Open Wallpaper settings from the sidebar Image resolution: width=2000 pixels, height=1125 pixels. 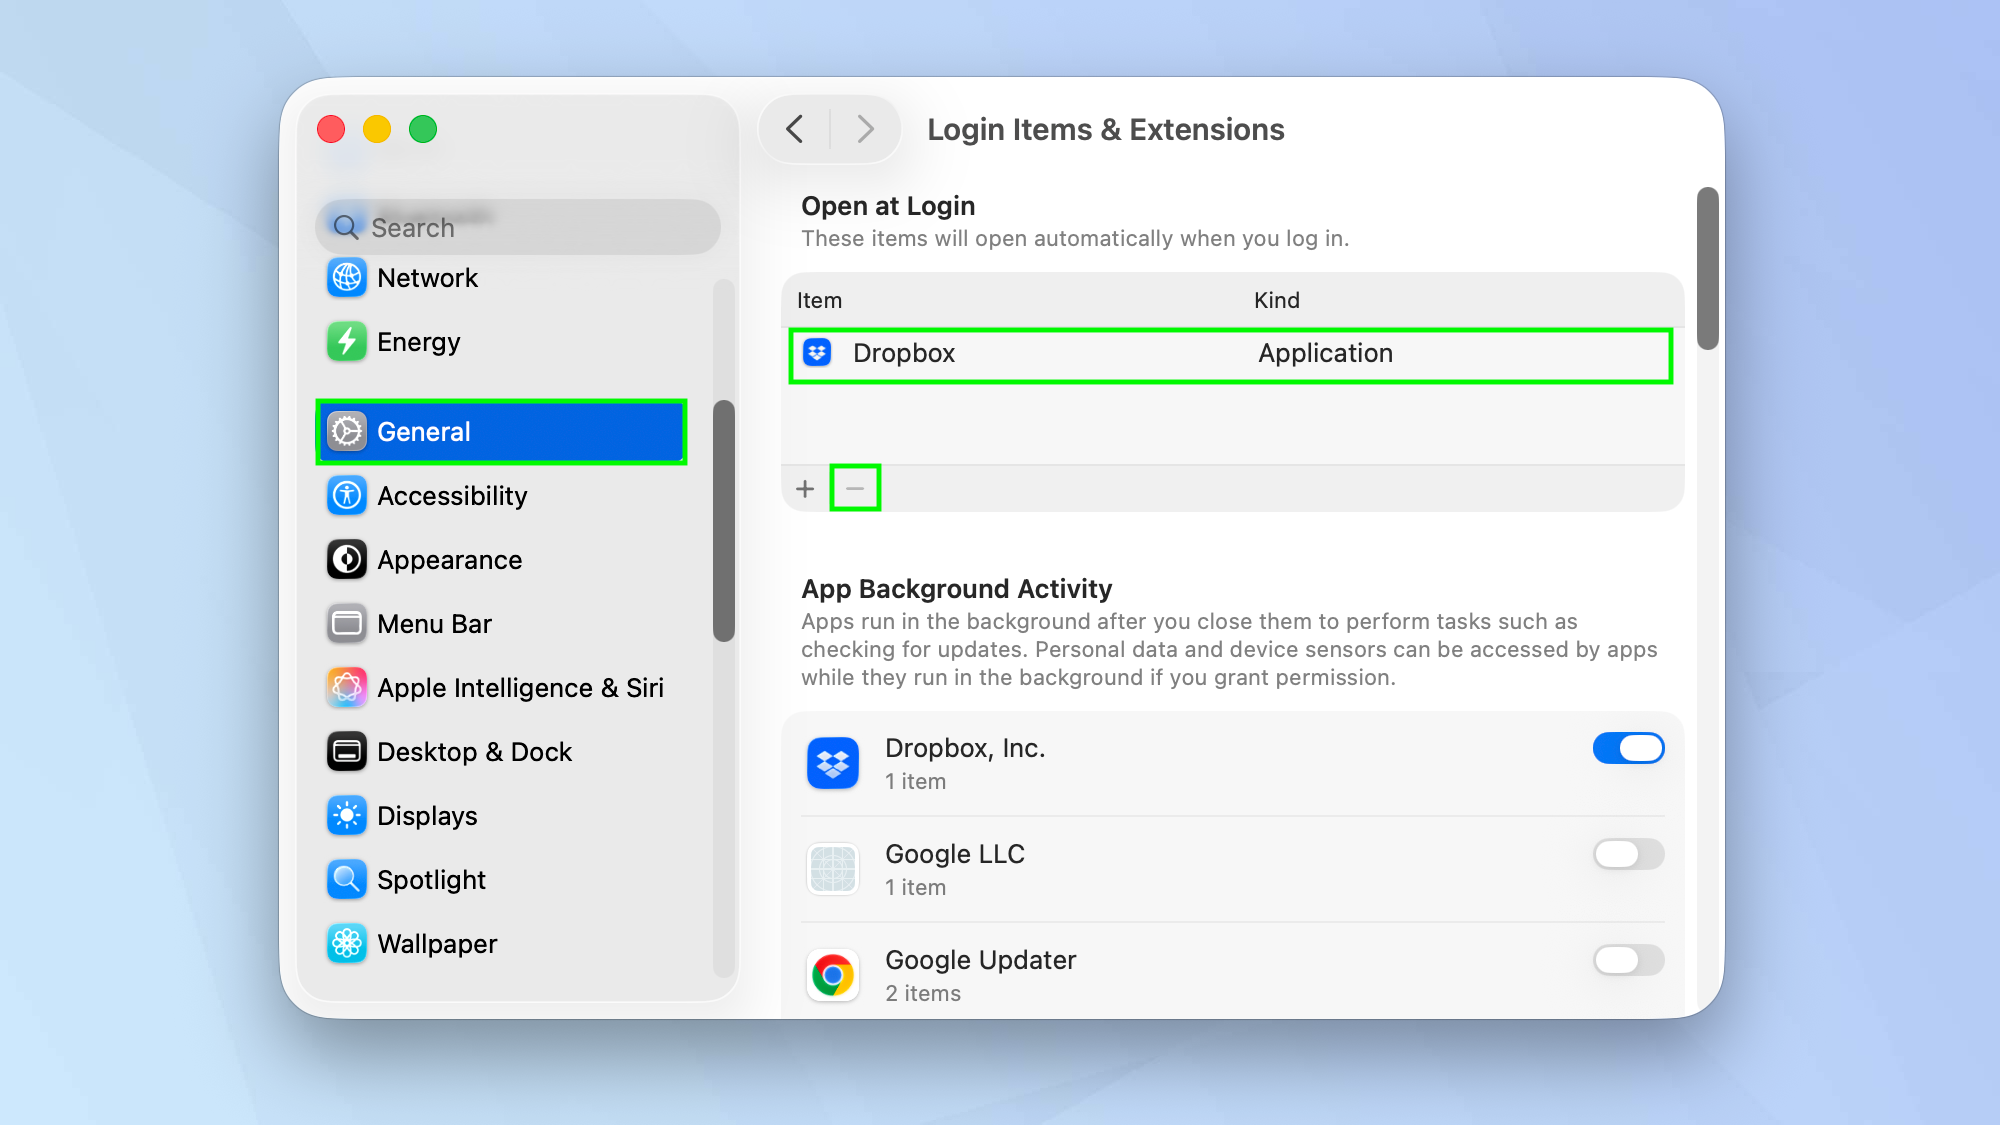tap(436, 943)
